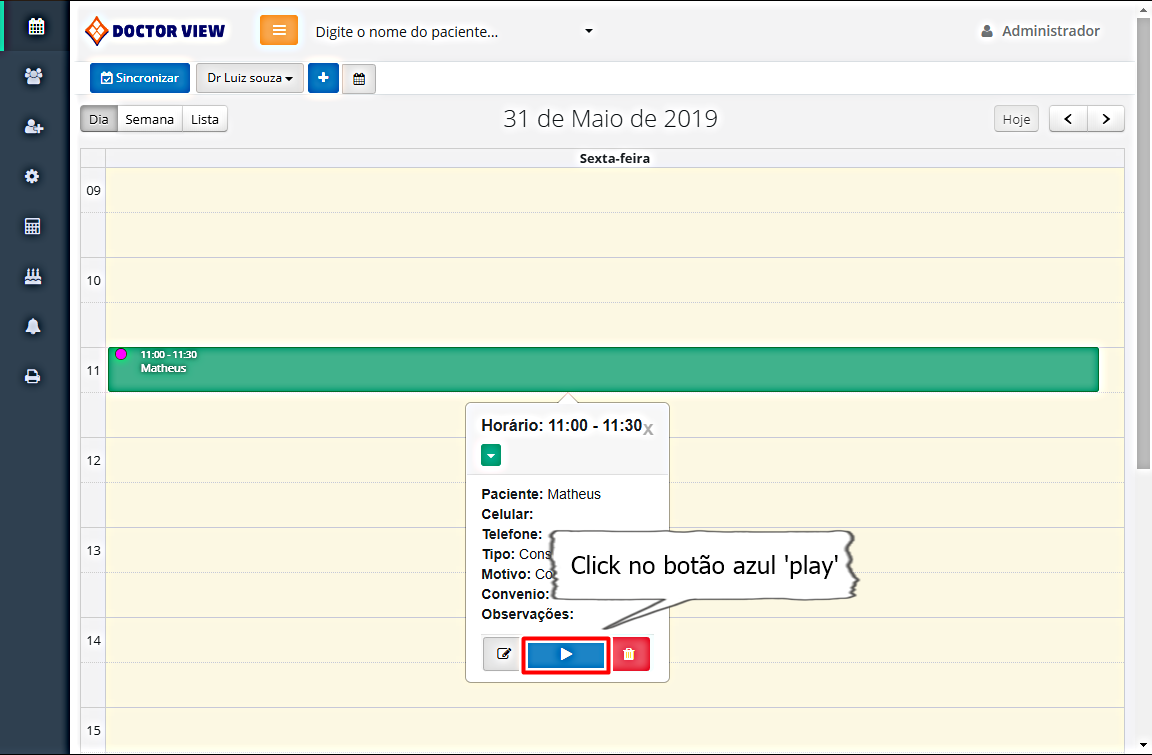Click the printer icon in sidebar

(x=33, y=377)
